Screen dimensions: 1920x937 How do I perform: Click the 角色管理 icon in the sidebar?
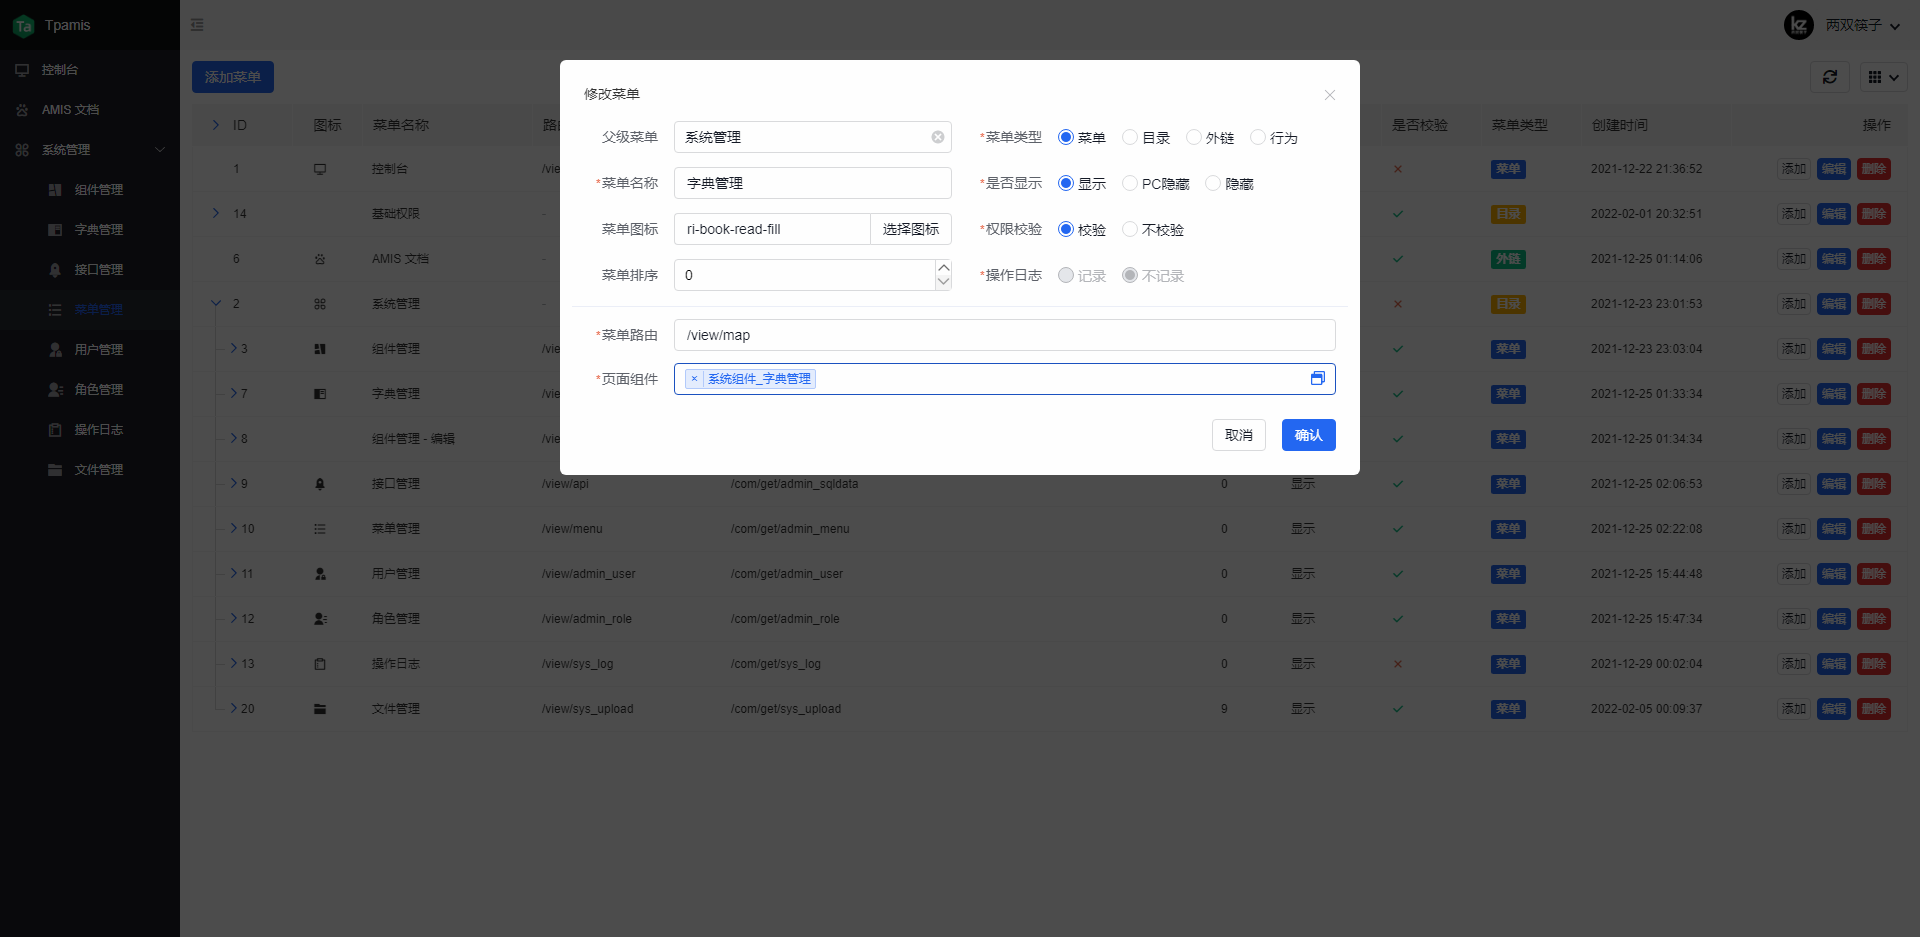click(x=55, y=390)
